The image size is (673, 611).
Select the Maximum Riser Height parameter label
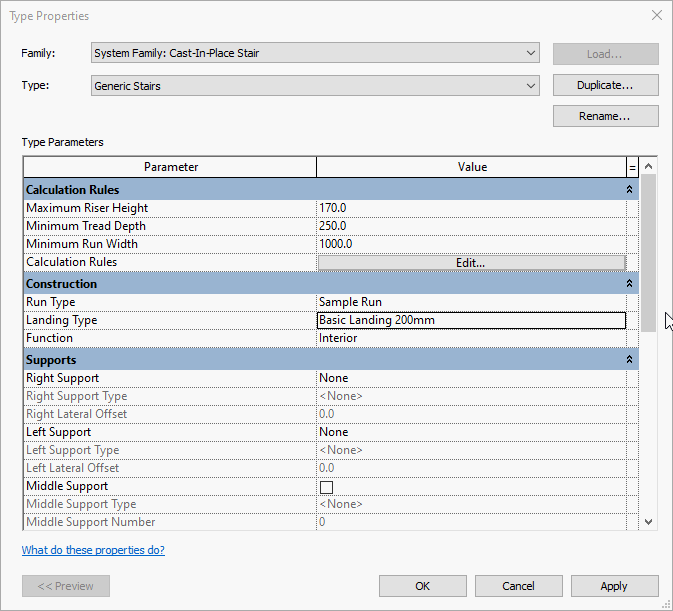click(x=87, y=208)
